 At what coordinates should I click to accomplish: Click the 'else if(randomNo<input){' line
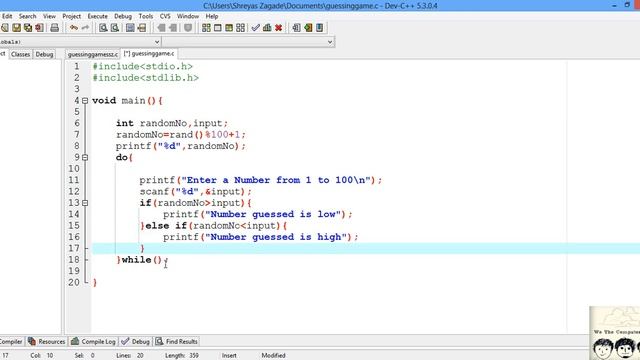[x=213, y=226]
